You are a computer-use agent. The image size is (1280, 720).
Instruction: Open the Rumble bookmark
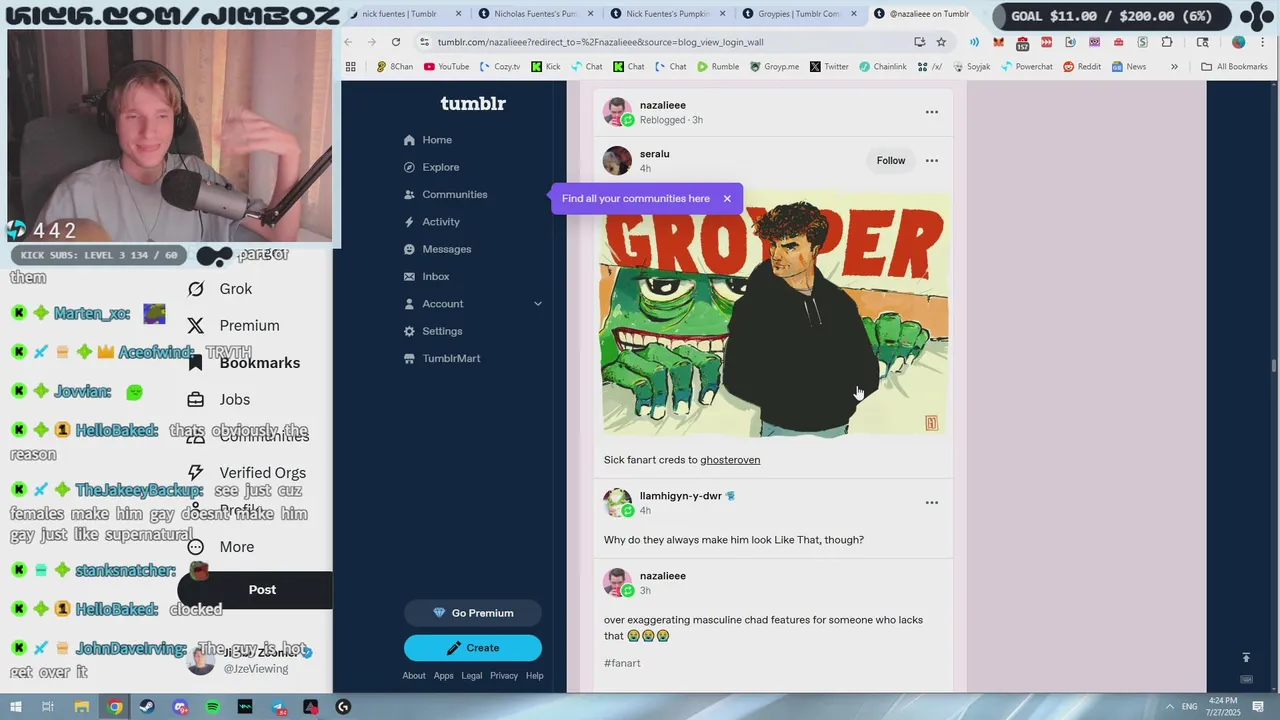(718, 67)
